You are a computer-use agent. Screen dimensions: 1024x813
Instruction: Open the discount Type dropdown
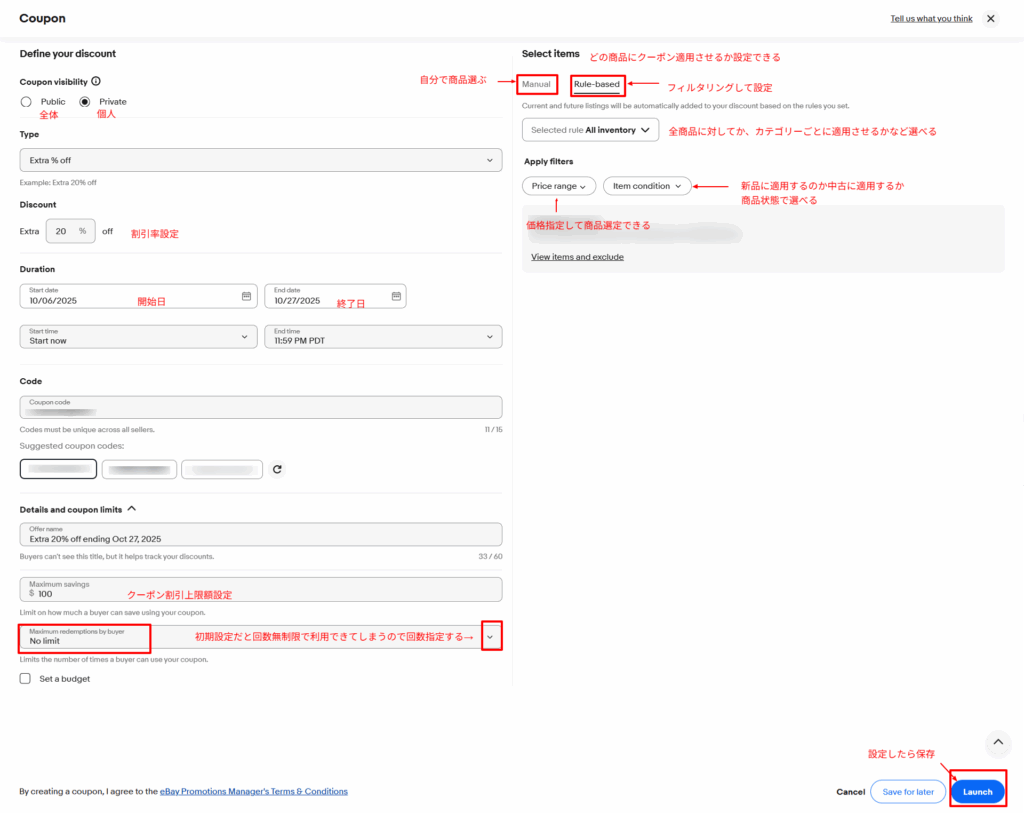tap(260, 160)
